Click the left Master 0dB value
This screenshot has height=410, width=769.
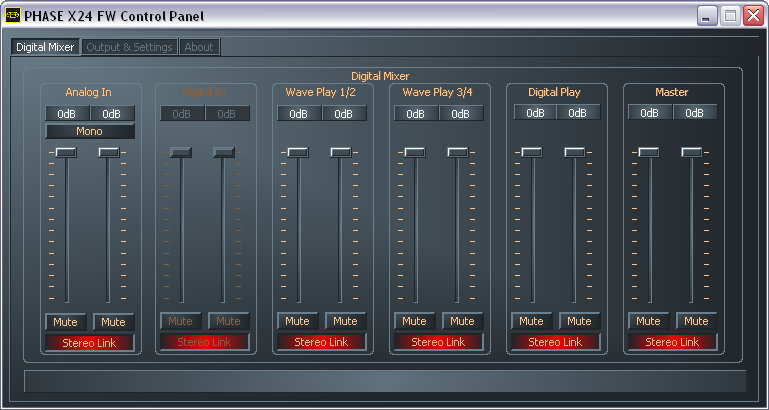(650, 112)
